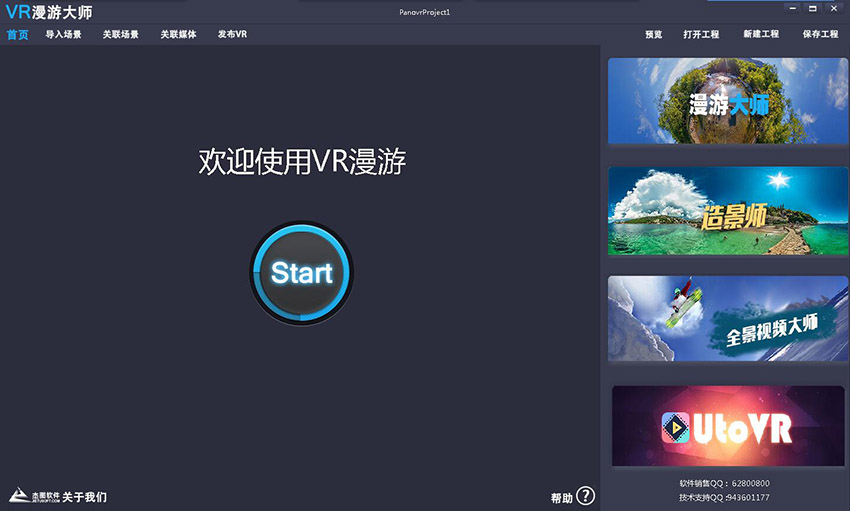Open the 导入场景 tab
Screen dimensions: 850x511
click(63, 34)
